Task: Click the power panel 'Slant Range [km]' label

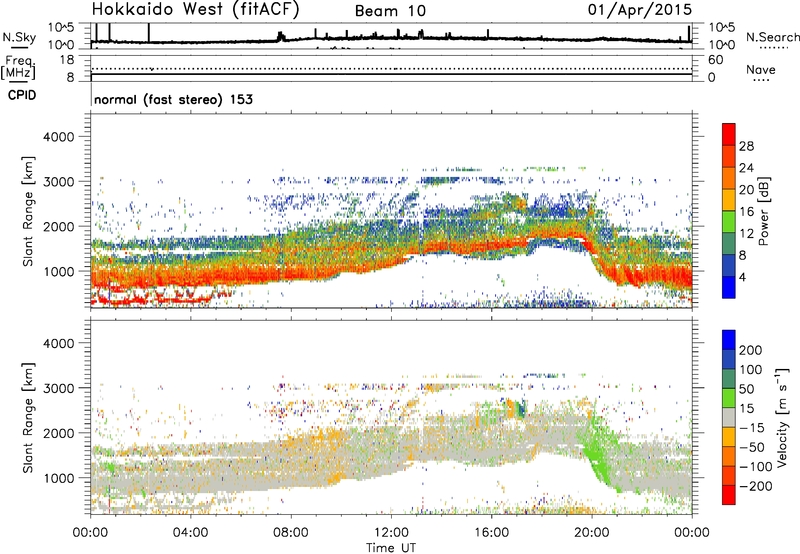Action: [x=29, y=211]
